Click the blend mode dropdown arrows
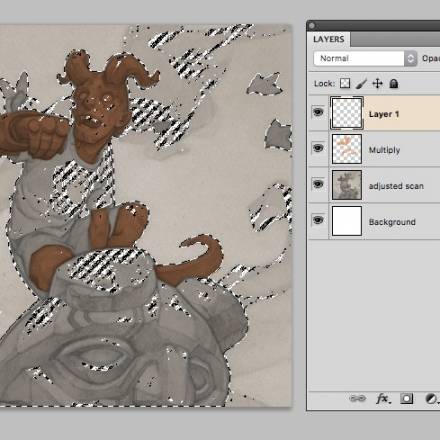This screenshot has width=440, height=440. [x=411, y=59]
